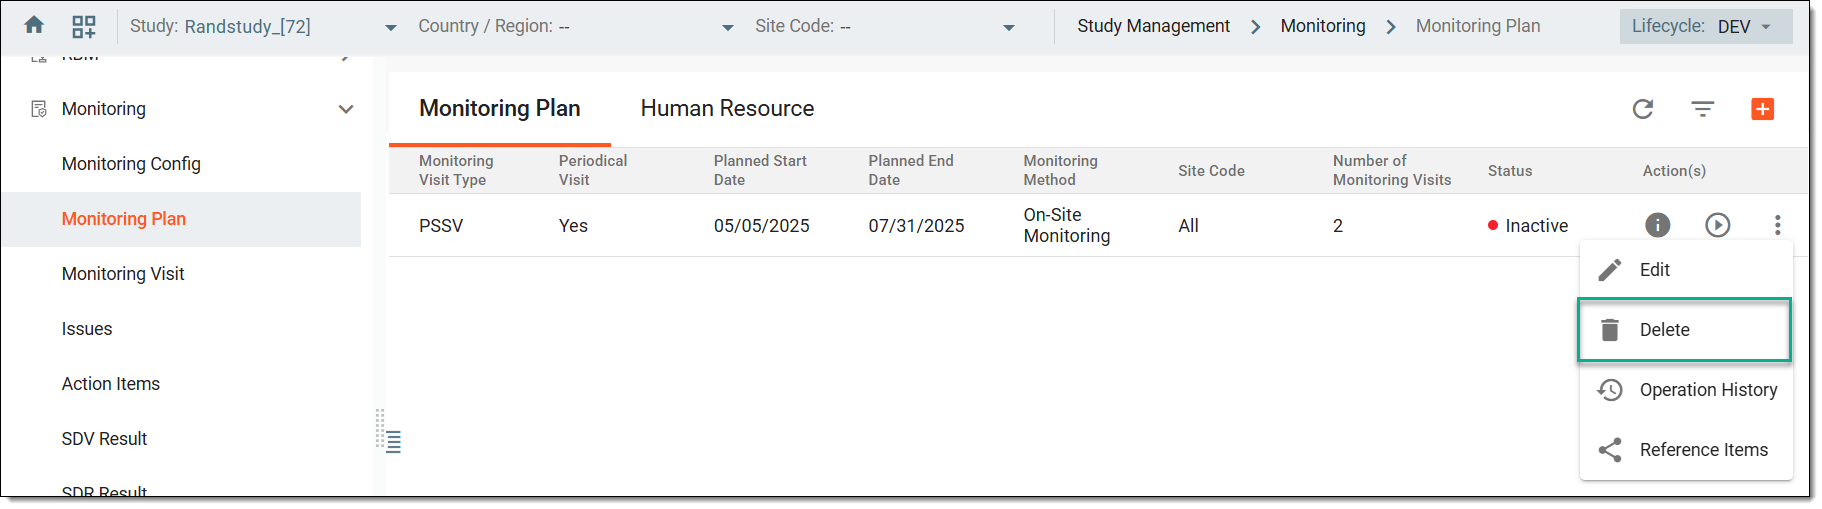Click Study Management breadcrumb

(x=1153, y=26)
